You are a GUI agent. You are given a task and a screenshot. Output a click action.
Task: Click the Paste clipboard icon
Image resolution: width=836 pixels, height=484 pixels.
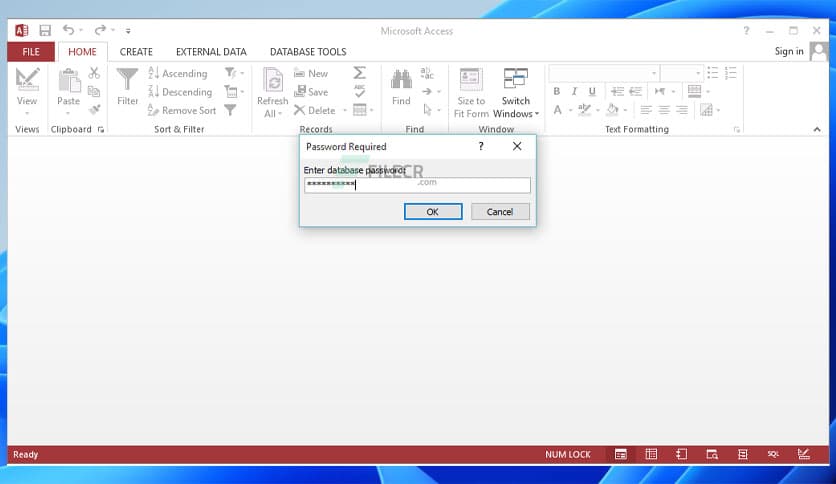tap(69, 80)
